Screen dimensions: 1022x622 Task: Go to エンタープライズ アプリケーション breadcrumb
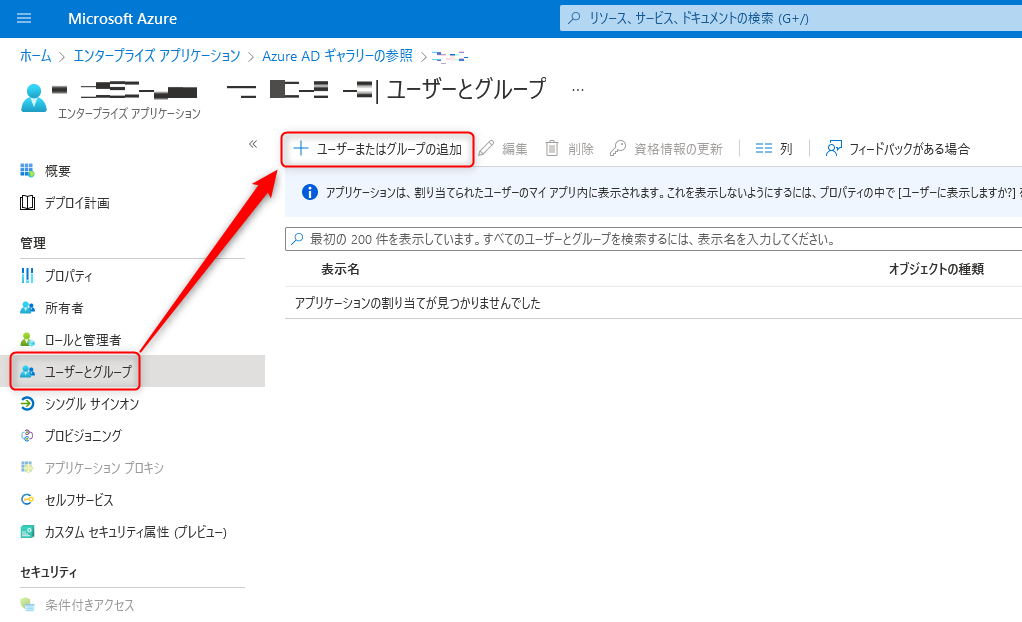tap(157, 56)
